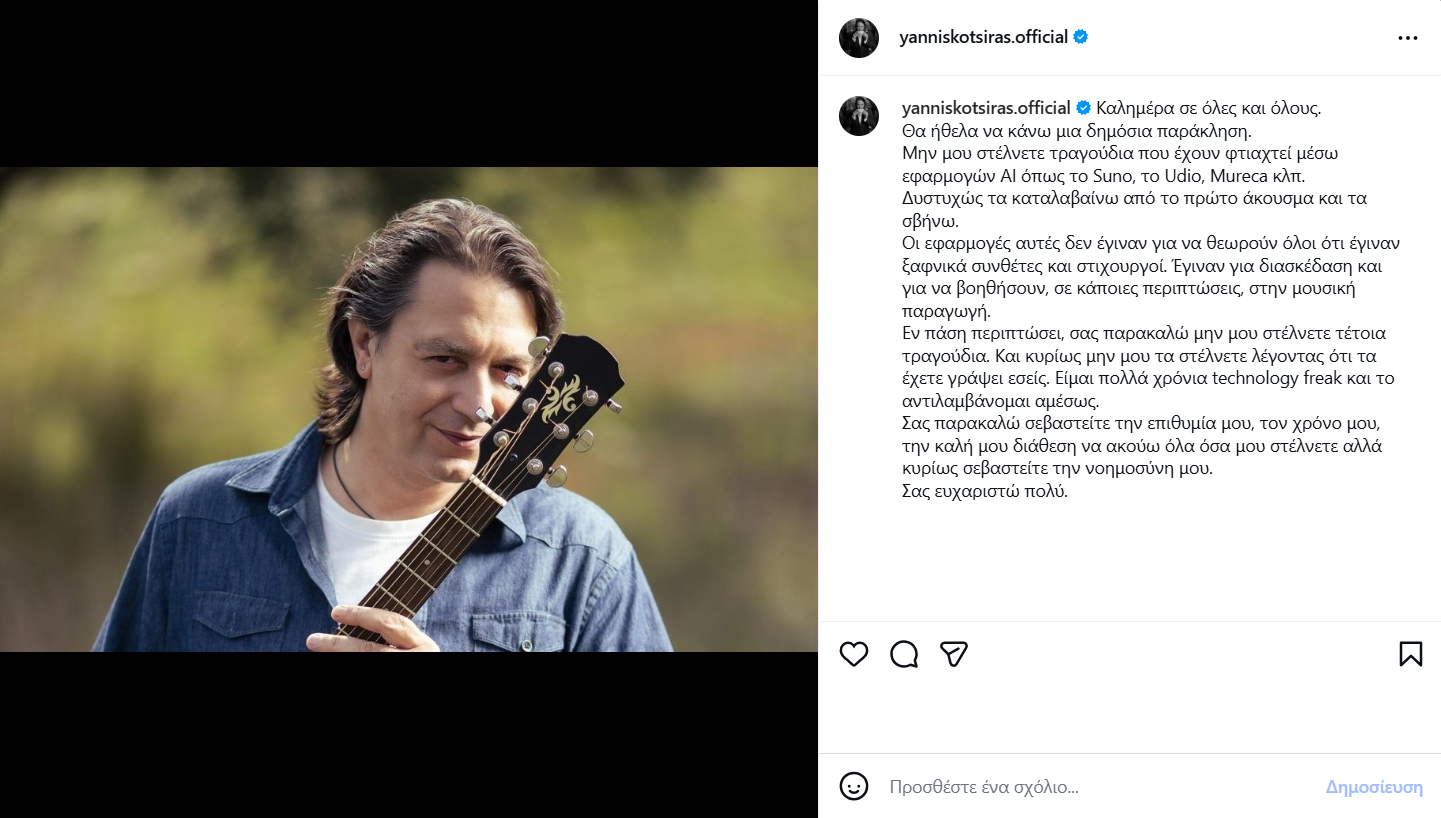Open comments via the speech bubble icon
Viewport: 1441px width, 818px height.
point(904,654)
